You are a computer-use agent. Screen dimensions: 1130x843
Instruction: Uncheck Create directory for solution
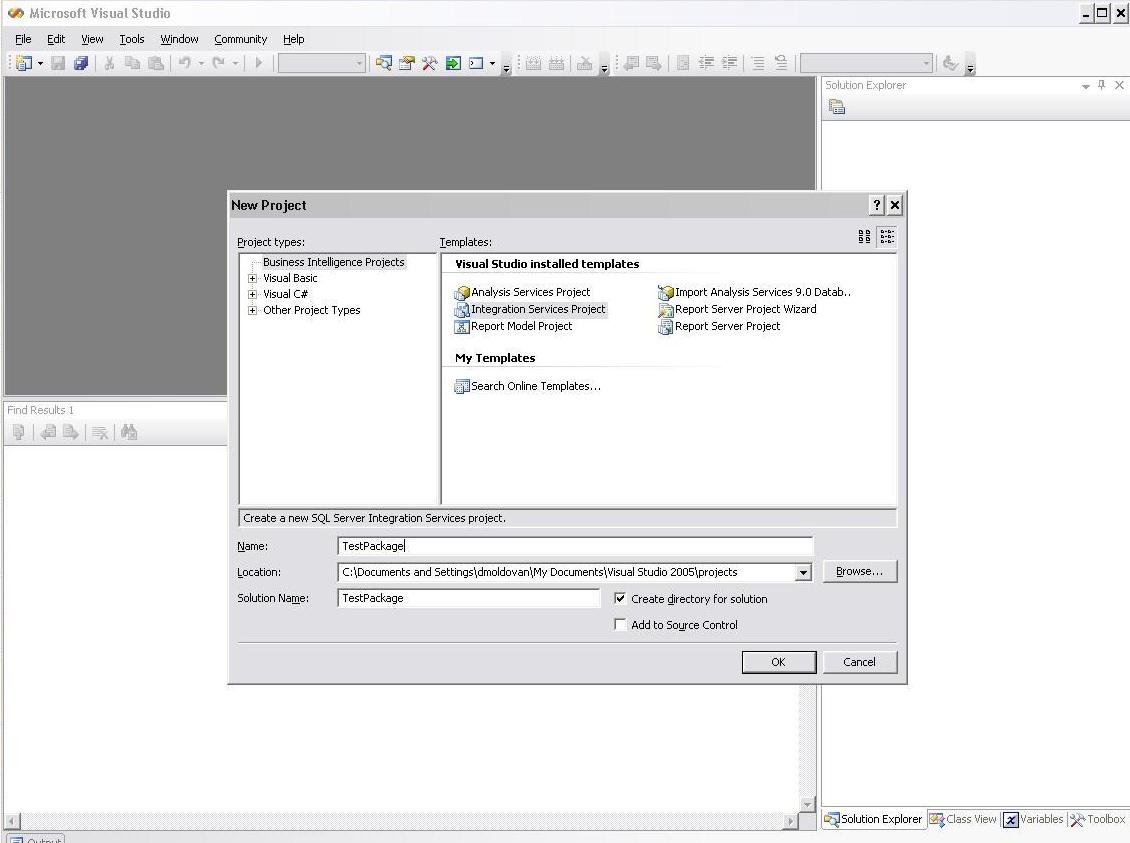coord(621,599)
